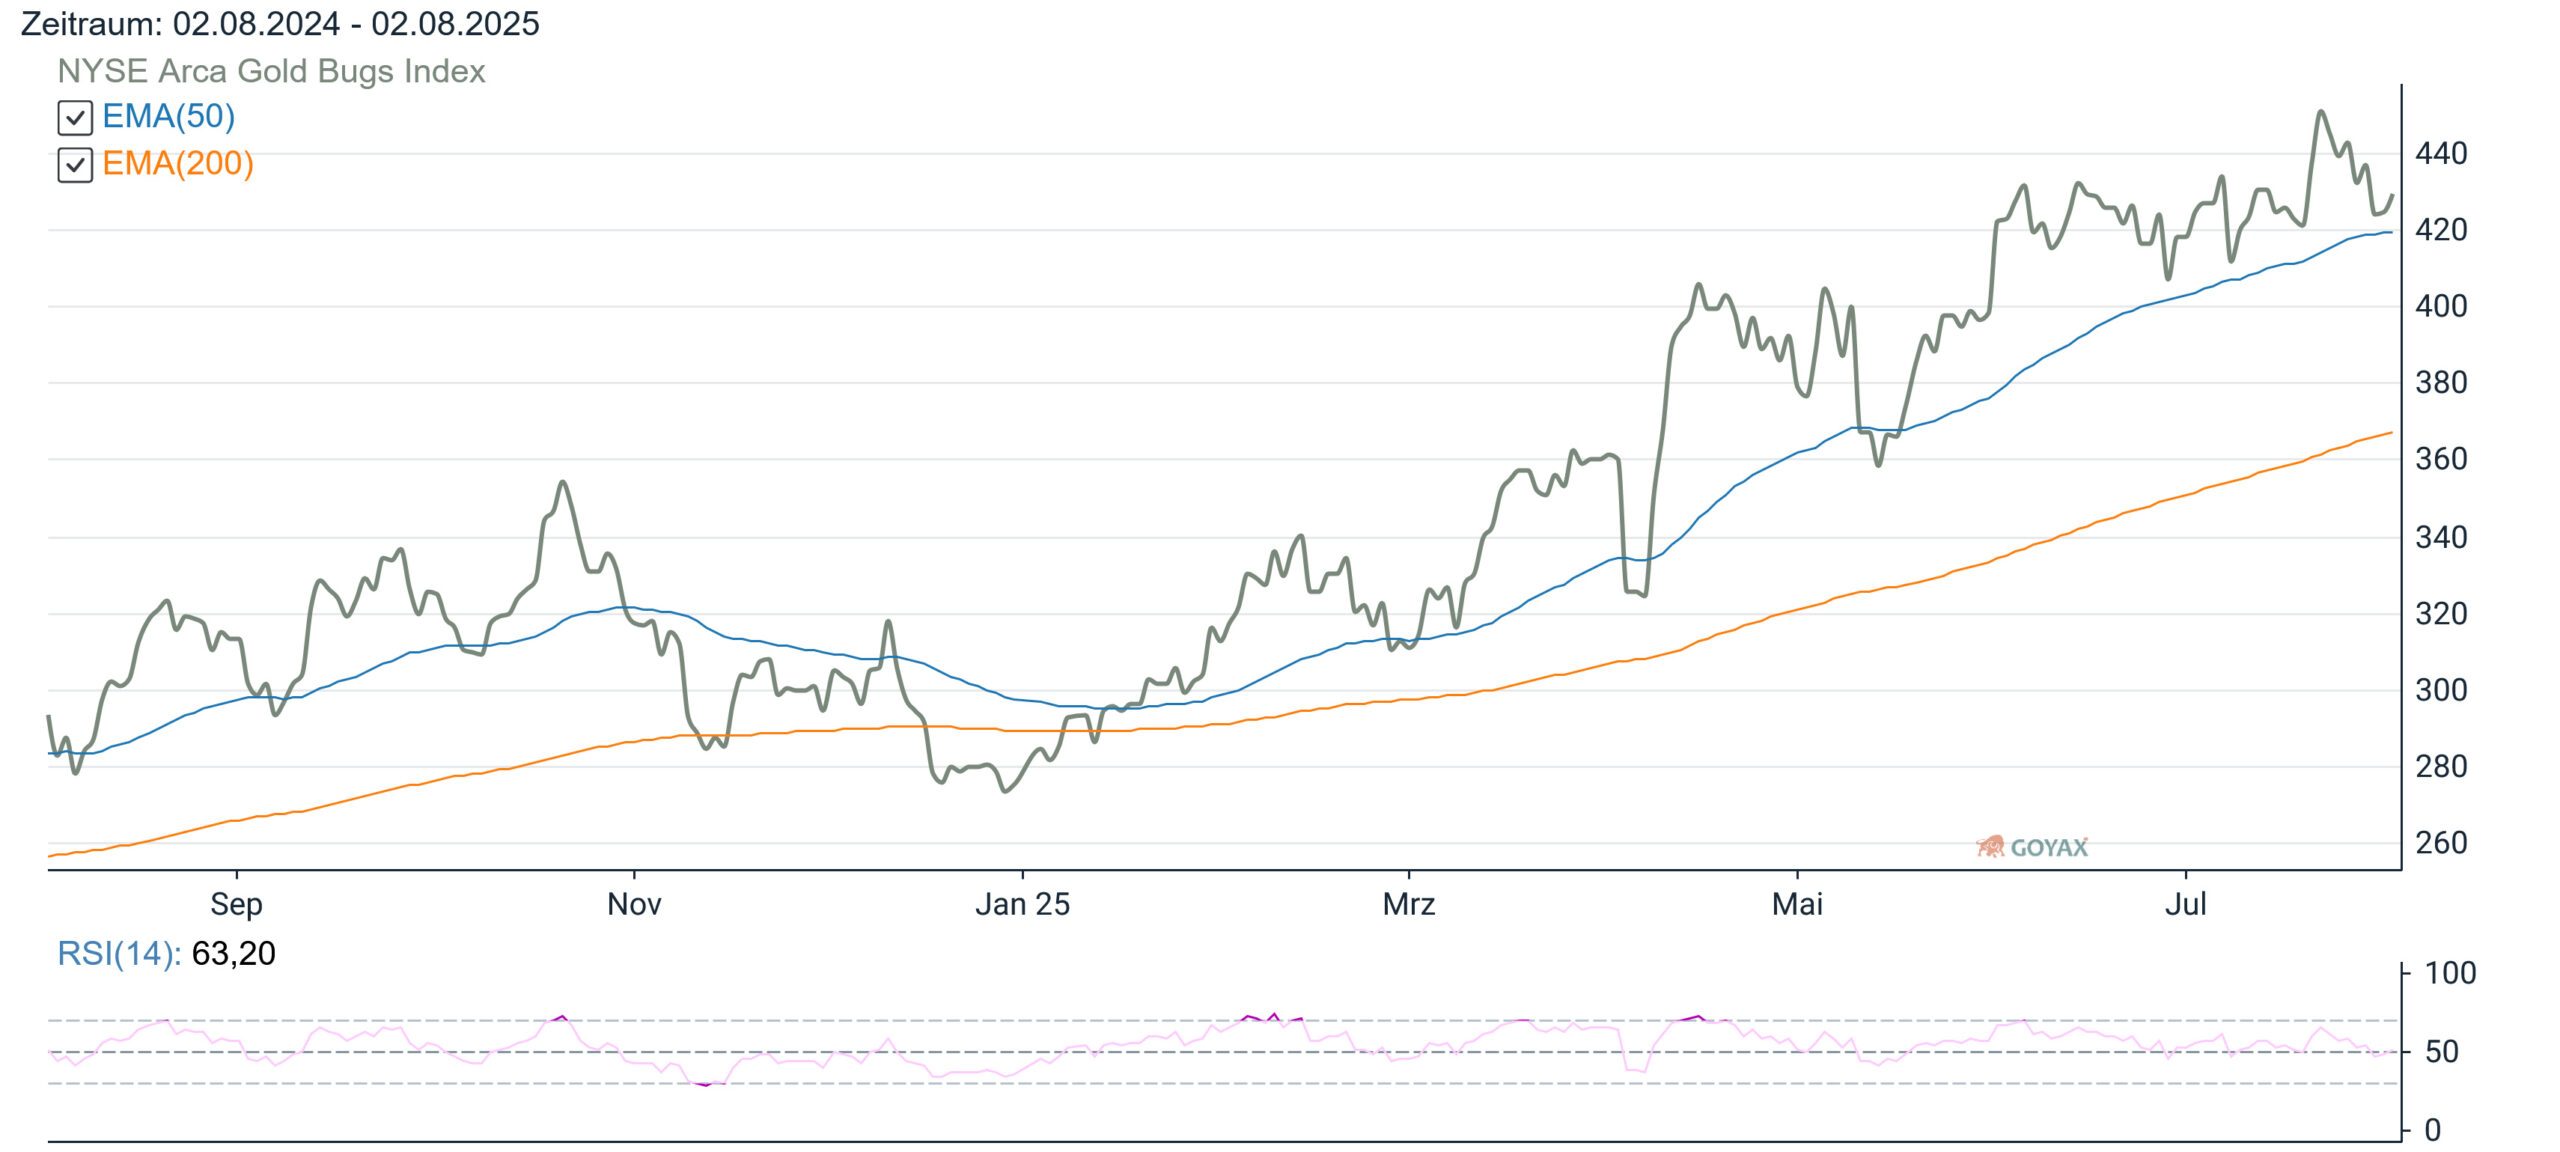Click the 280 price axis label
This screenshot has height=1152, width=2560.
pos(2441,767)
